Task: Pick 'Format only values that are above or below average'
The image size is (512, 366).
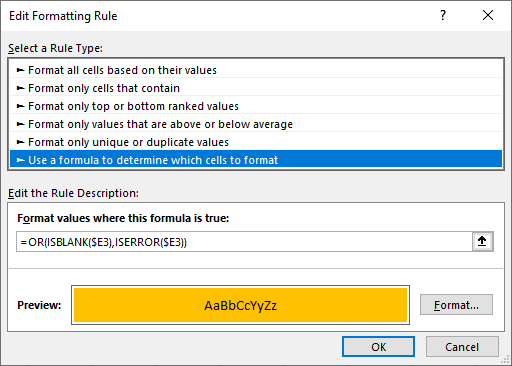Action: (256, 124)
